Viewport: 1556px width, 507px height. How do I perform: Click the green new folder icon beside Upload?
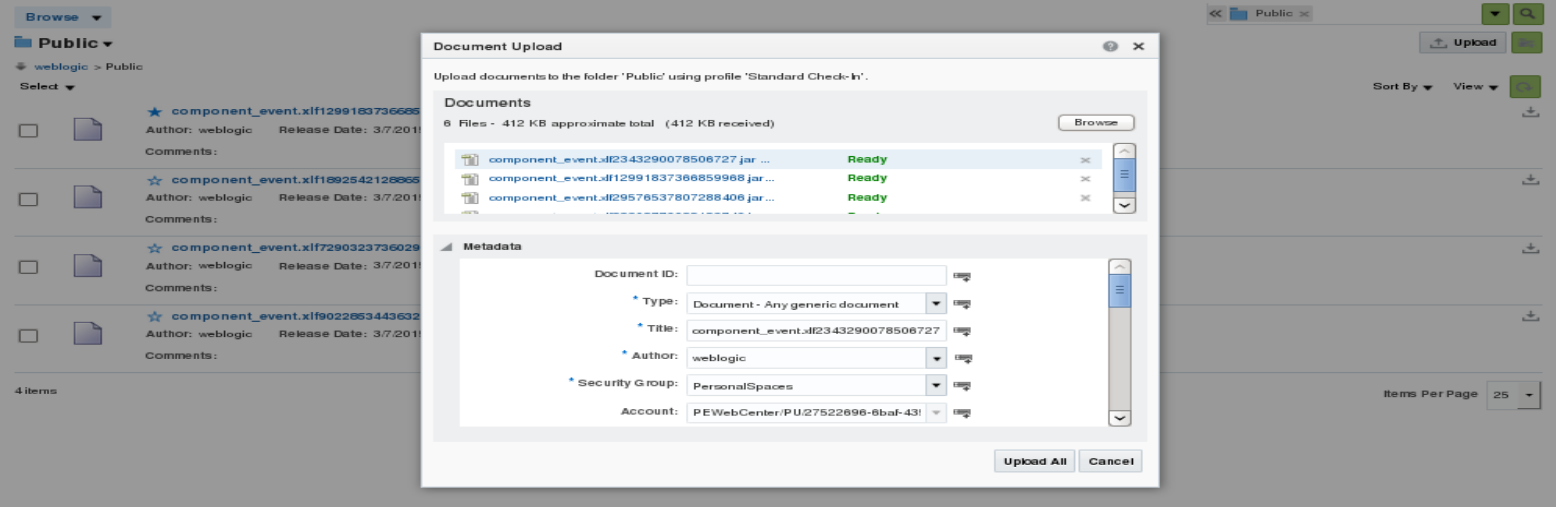pos(1526,43)
